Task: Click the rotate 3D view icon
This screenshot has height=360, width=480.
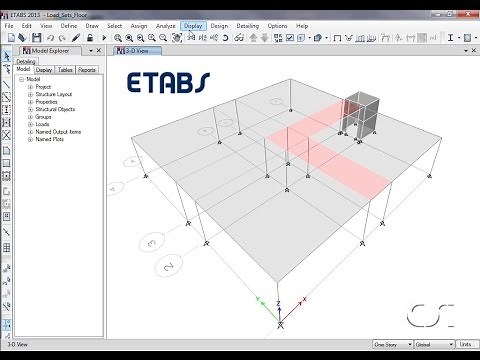Action: (225, 38)
